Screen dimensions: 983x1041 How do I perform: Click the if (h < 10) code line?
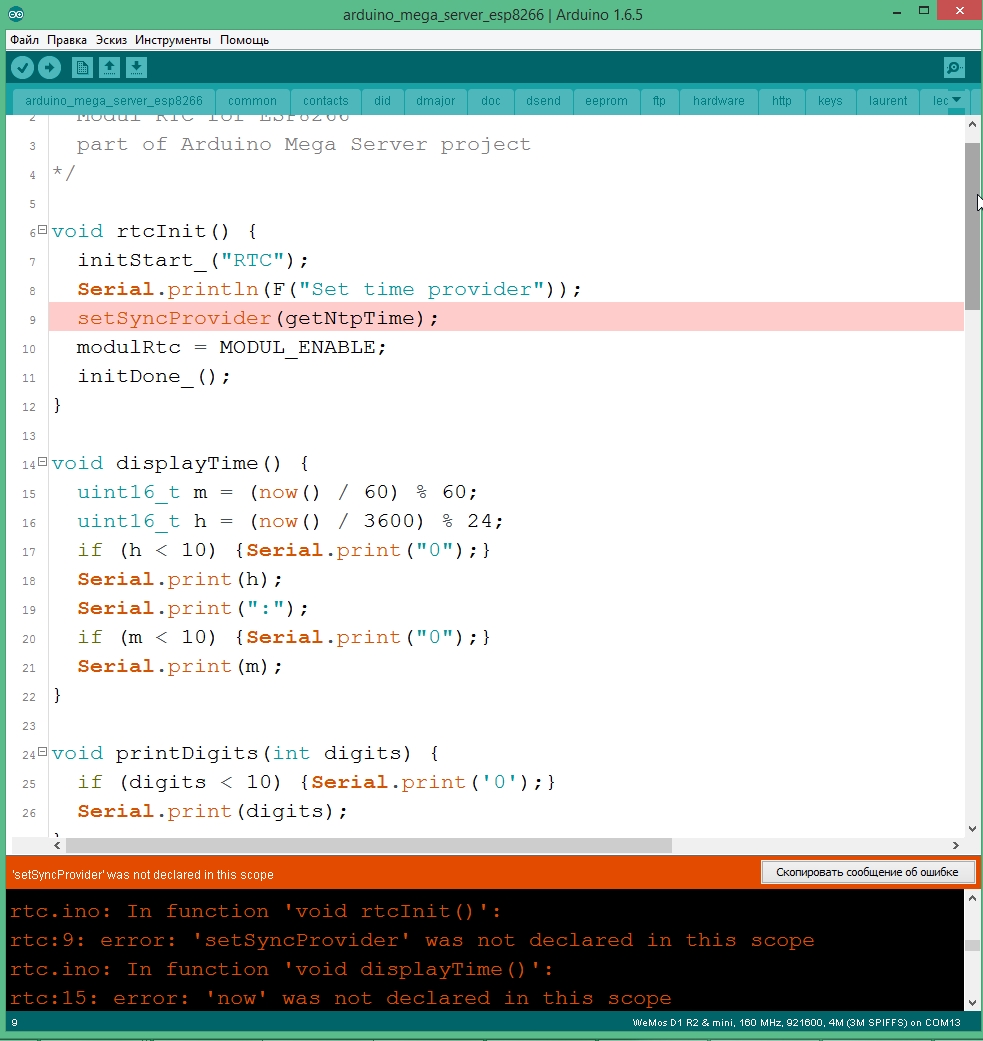coord(283,550)
